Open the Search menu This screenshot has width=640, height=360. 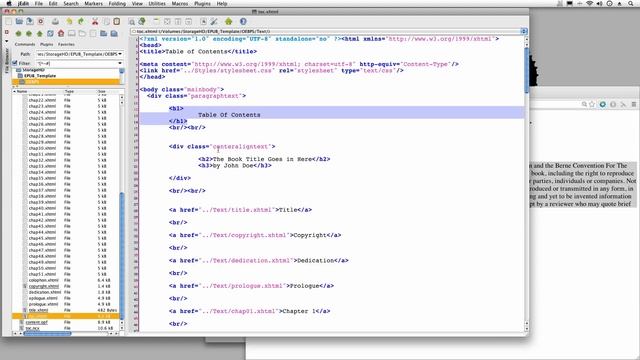(71, 3)
